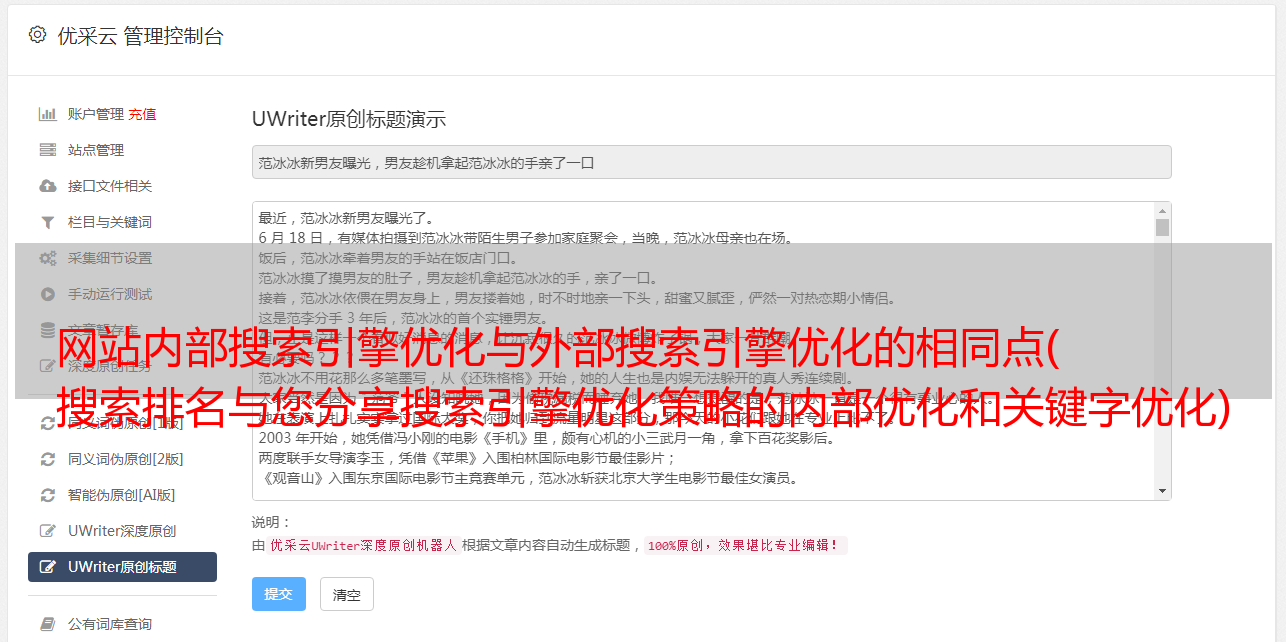The image size is (1286, 642).
Task: Click the red 充值 link
Action: point(142,114)
